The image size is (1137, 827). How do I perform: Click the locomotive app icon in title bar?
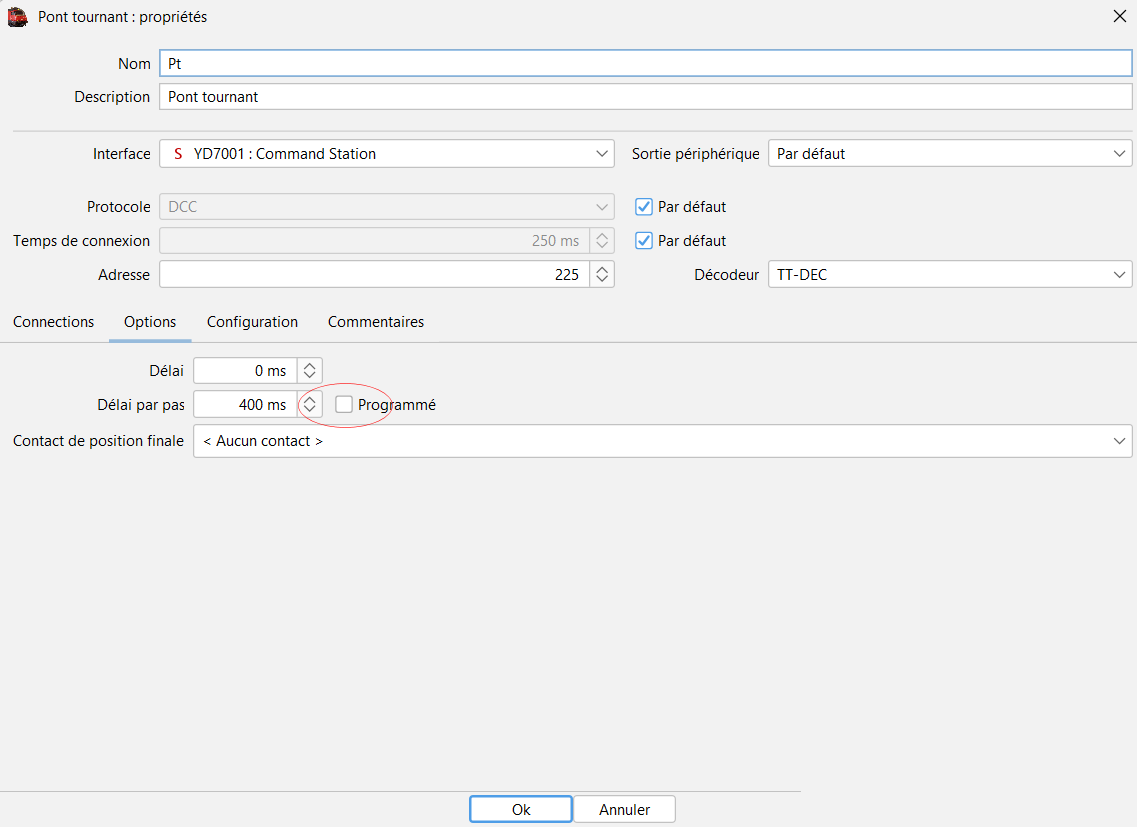point(17,17)
